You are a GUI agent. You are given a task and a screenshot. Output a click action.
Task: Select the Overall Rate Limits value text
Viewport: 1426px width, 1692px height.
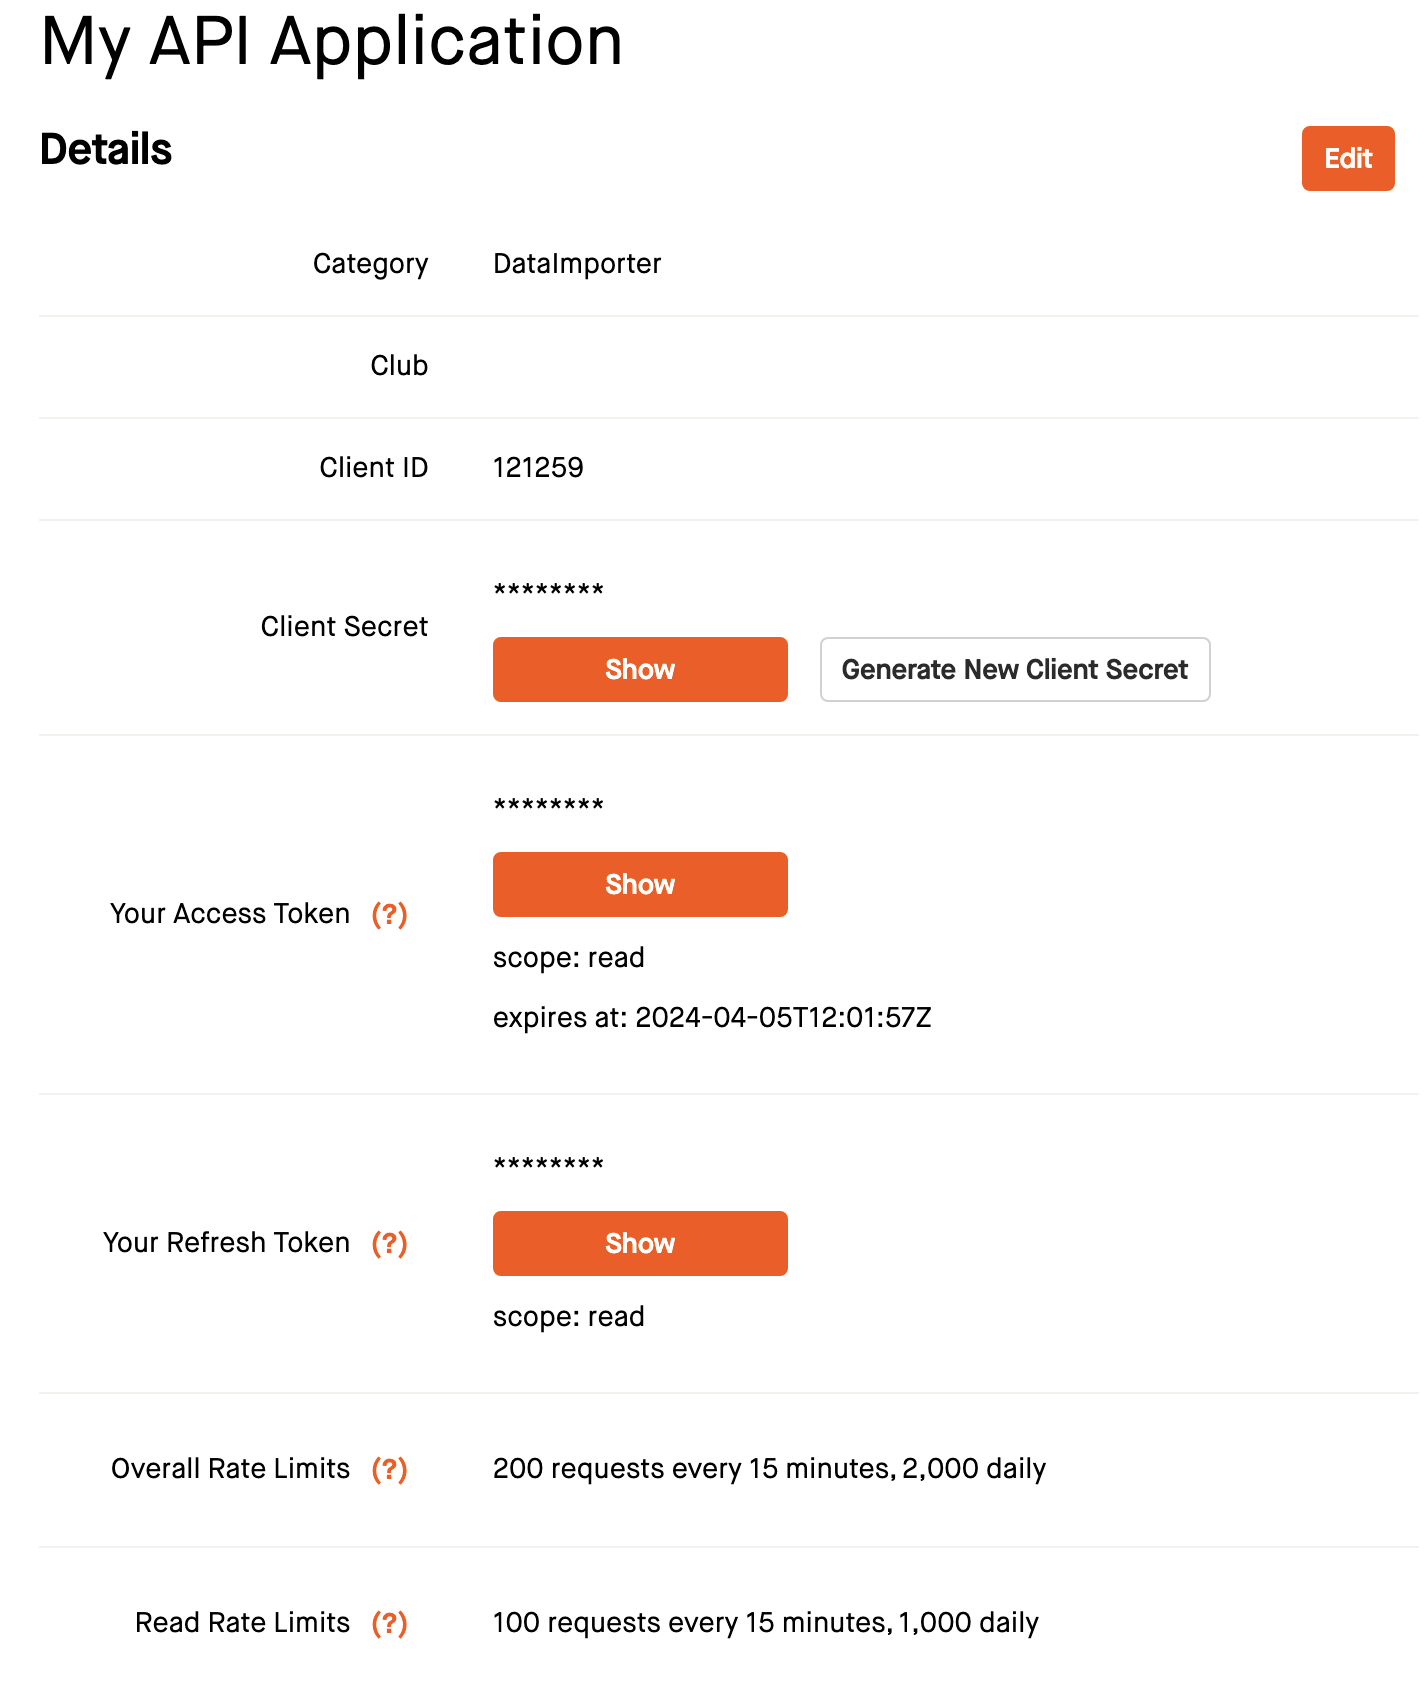click(x=769, y=1468)
